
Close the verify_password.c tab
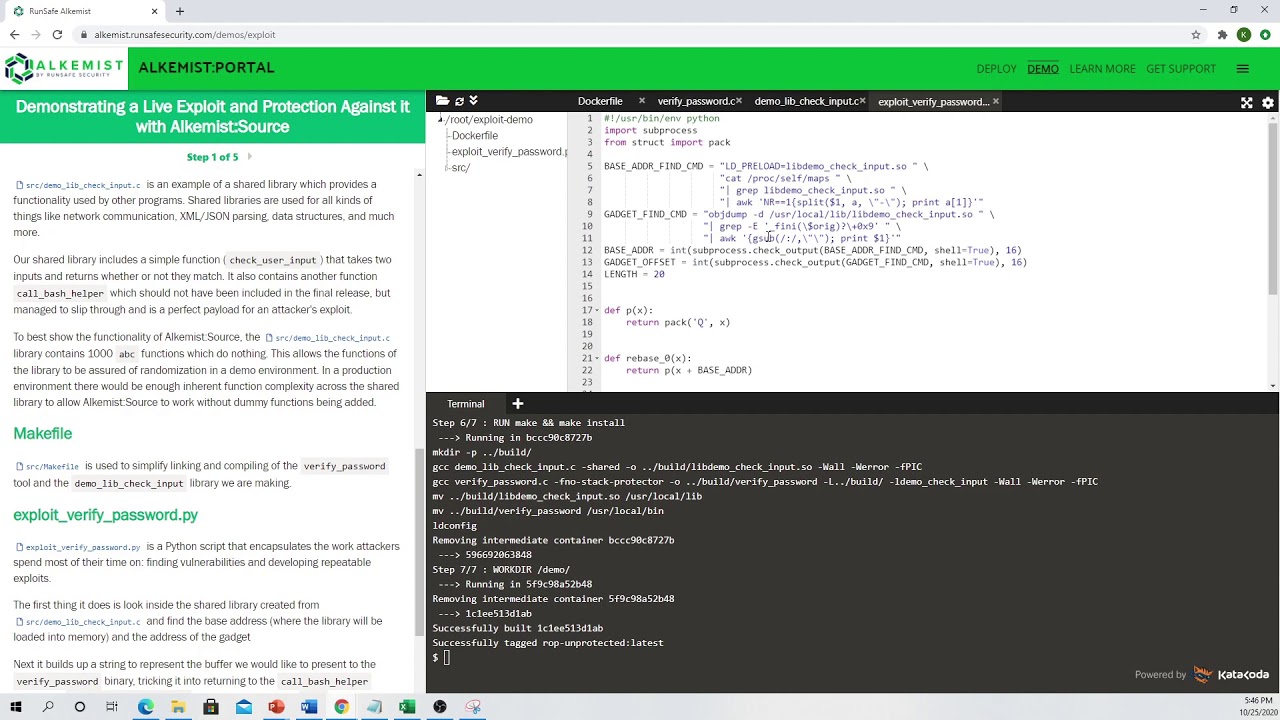741,101
